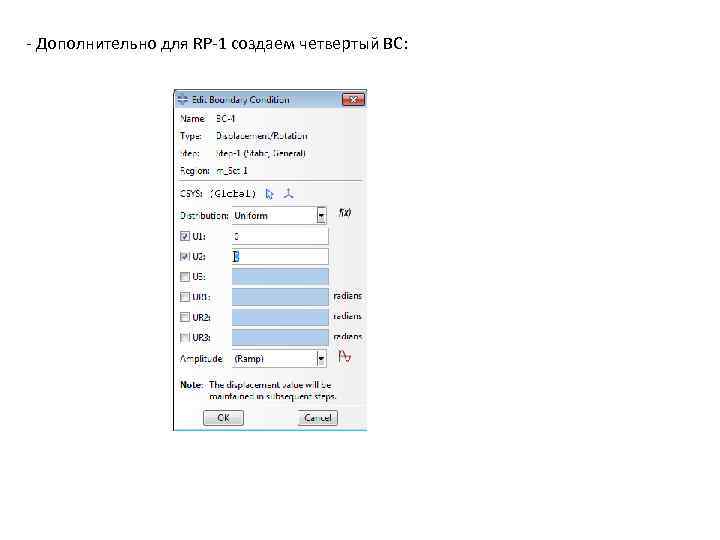Click the CSYS edit arrow picker icon
Screen dimensions: 720x540
270,194
